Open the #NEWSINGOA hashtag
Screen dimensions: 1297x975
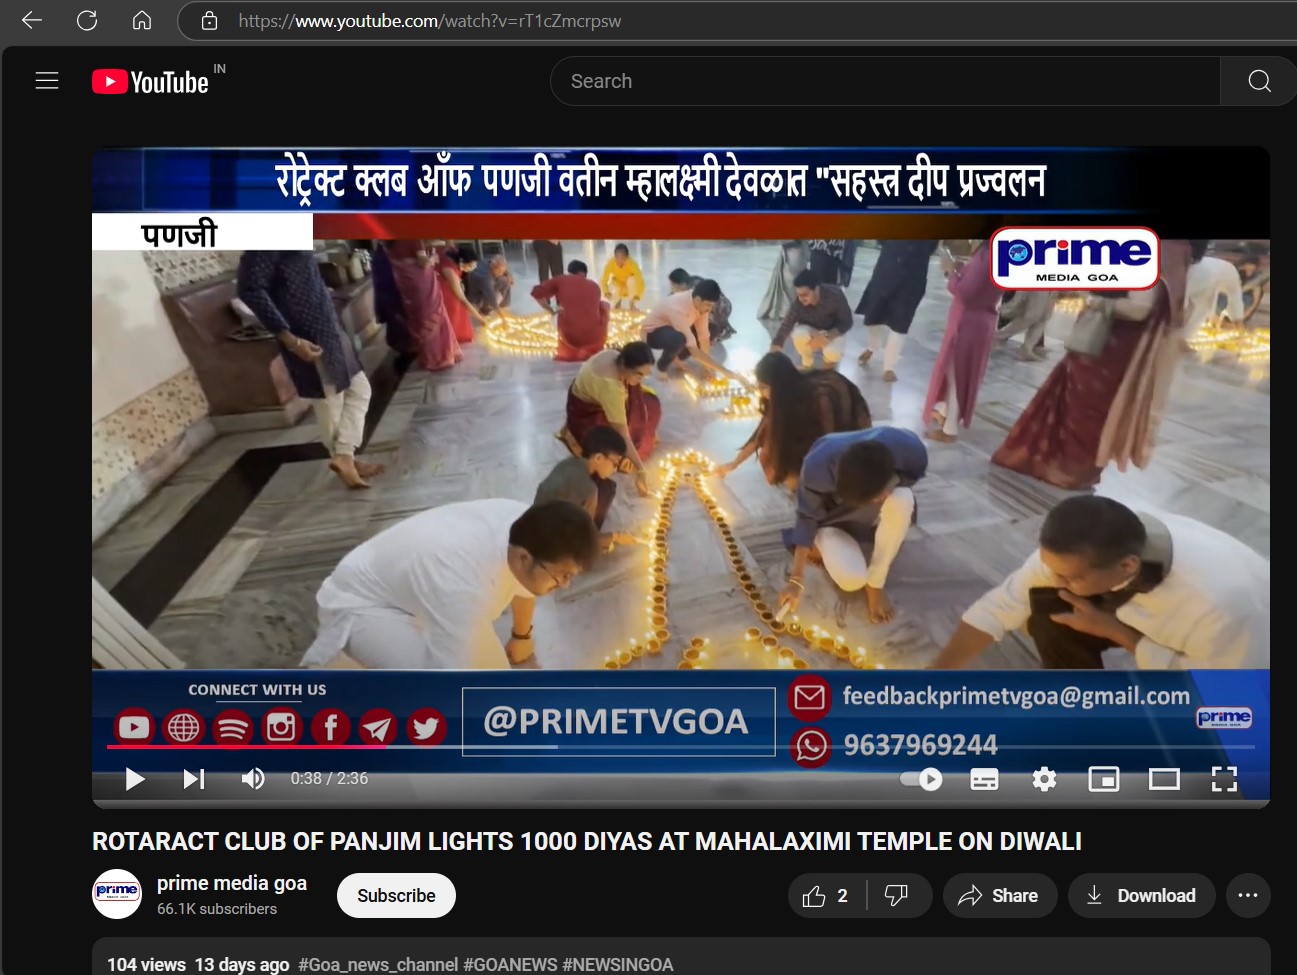[x=618, y=965]
